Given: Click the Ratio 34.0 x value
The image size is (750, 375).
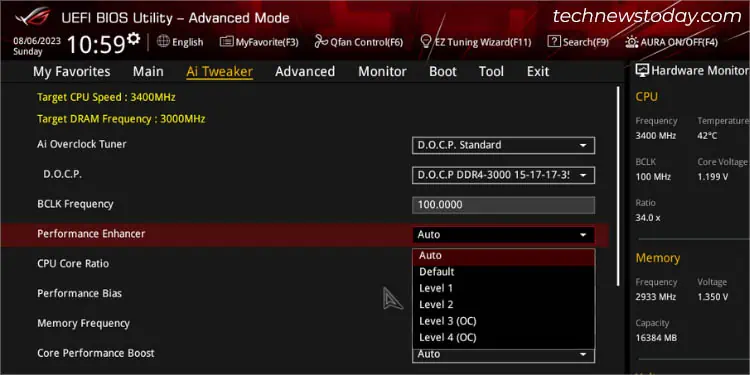Looking at the screenshot, I should (648, 218).
